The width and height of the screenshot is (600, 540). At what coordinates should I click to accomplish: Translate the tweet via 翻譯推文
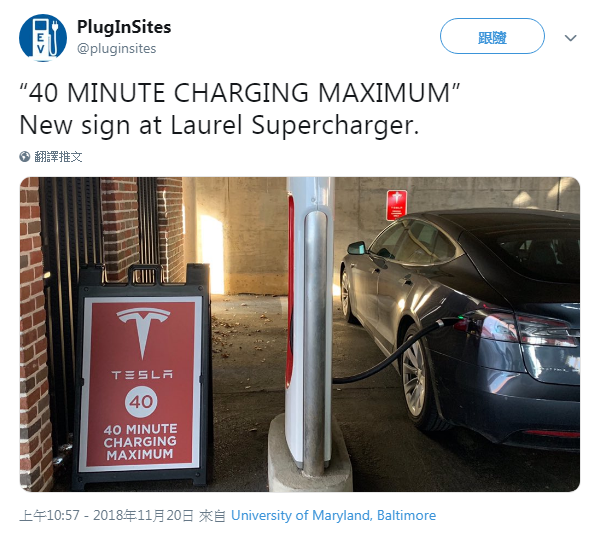tap(58, 157)
